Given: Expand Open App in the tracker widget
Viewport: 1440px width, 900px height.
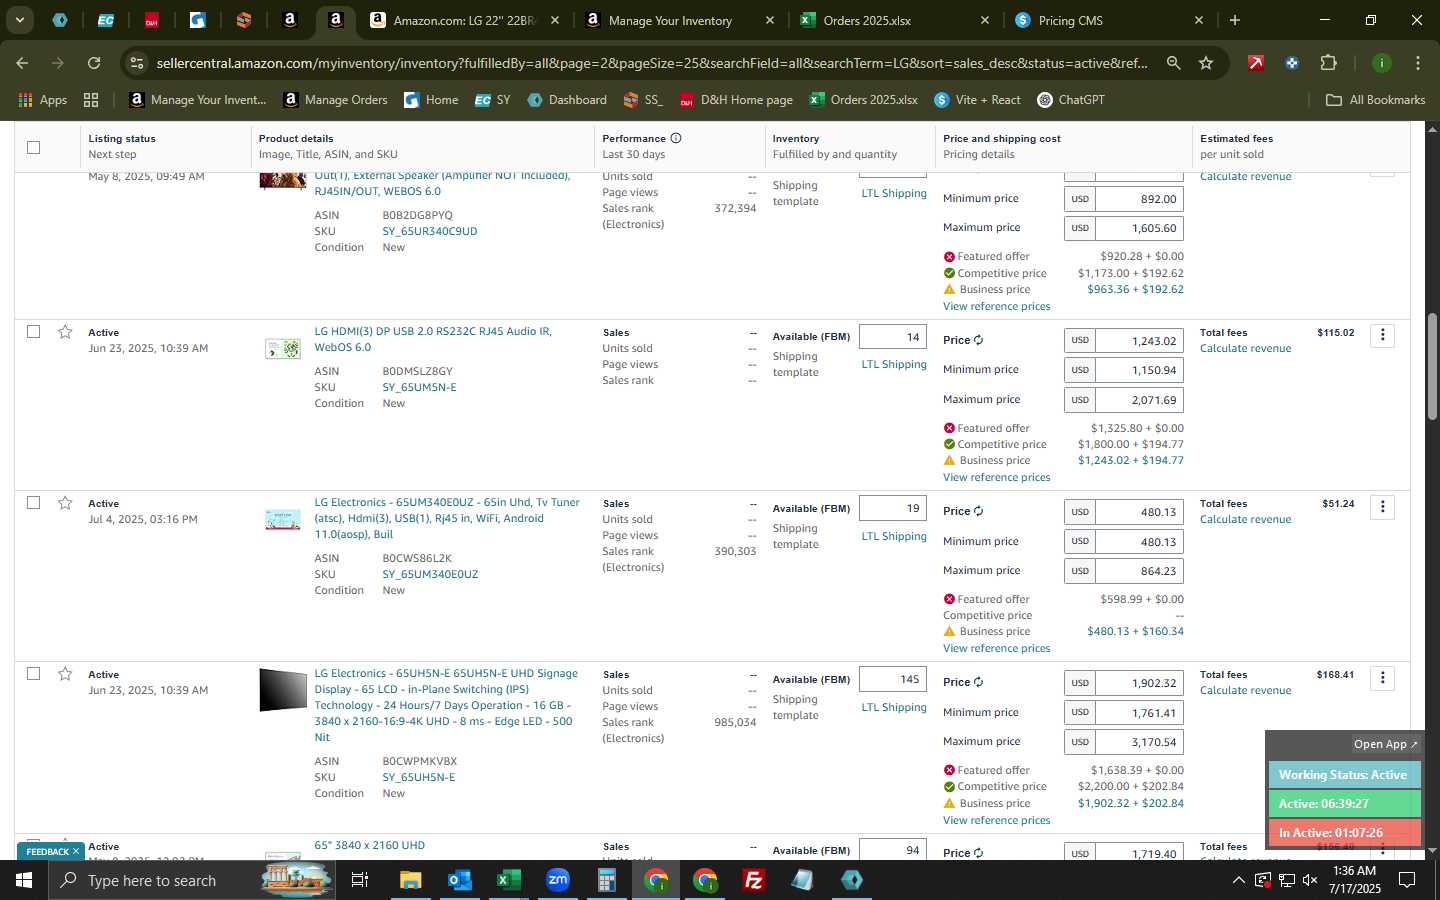Looking at the screenshot, I should (1385, 744).
